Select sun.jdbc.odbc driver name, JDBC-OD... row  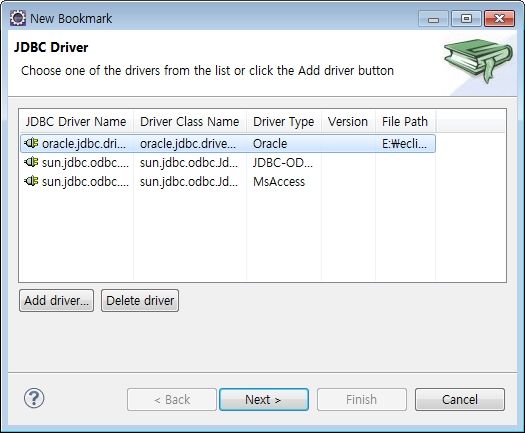[x=85, y=163]
